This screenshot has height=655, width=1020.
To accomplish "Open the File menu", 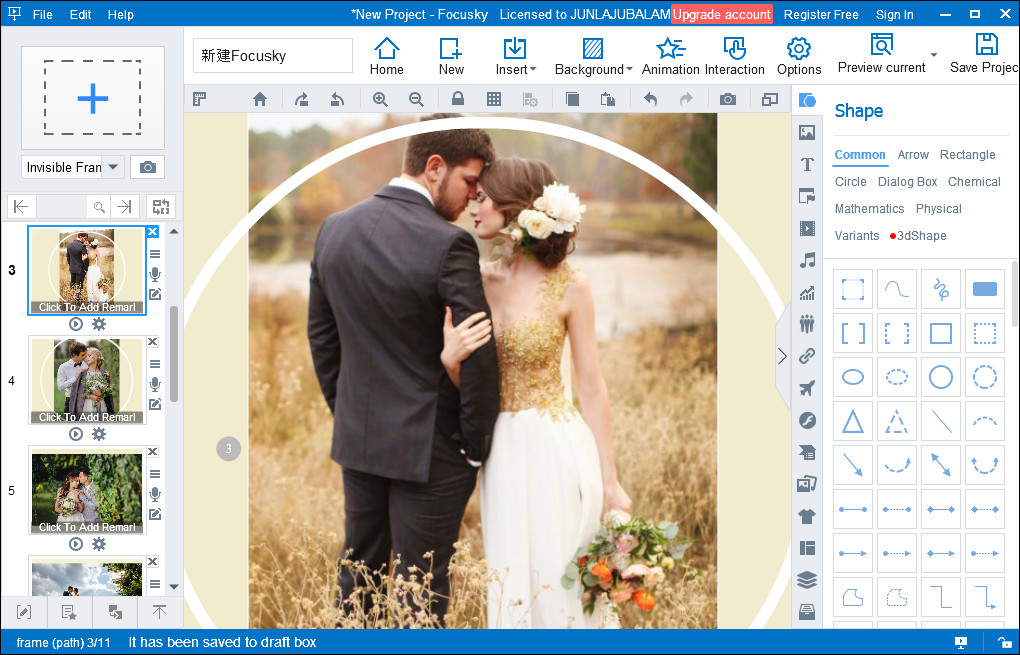I will click(42, 14).
